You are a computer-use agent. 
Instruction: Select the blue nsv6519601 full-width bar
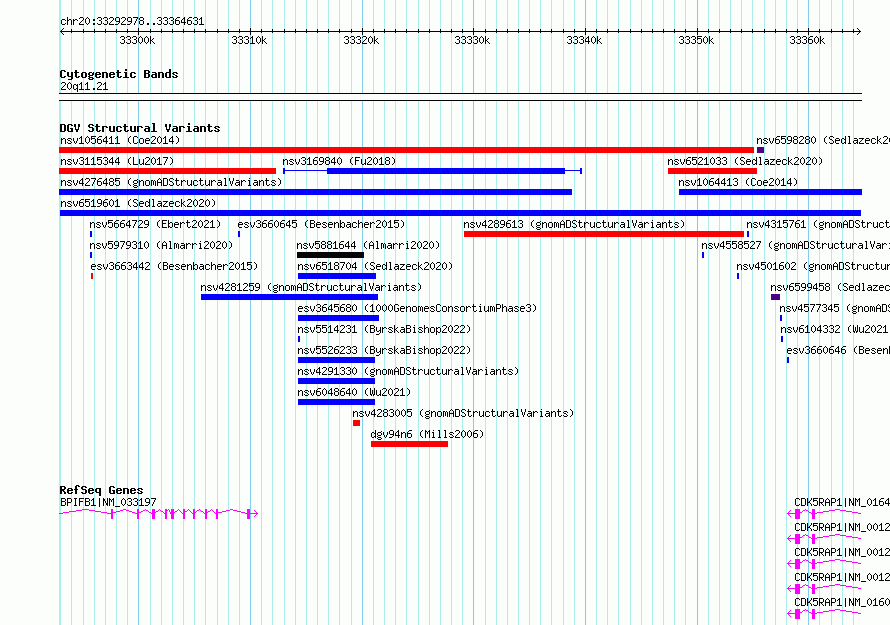click(x=460, y=213)
